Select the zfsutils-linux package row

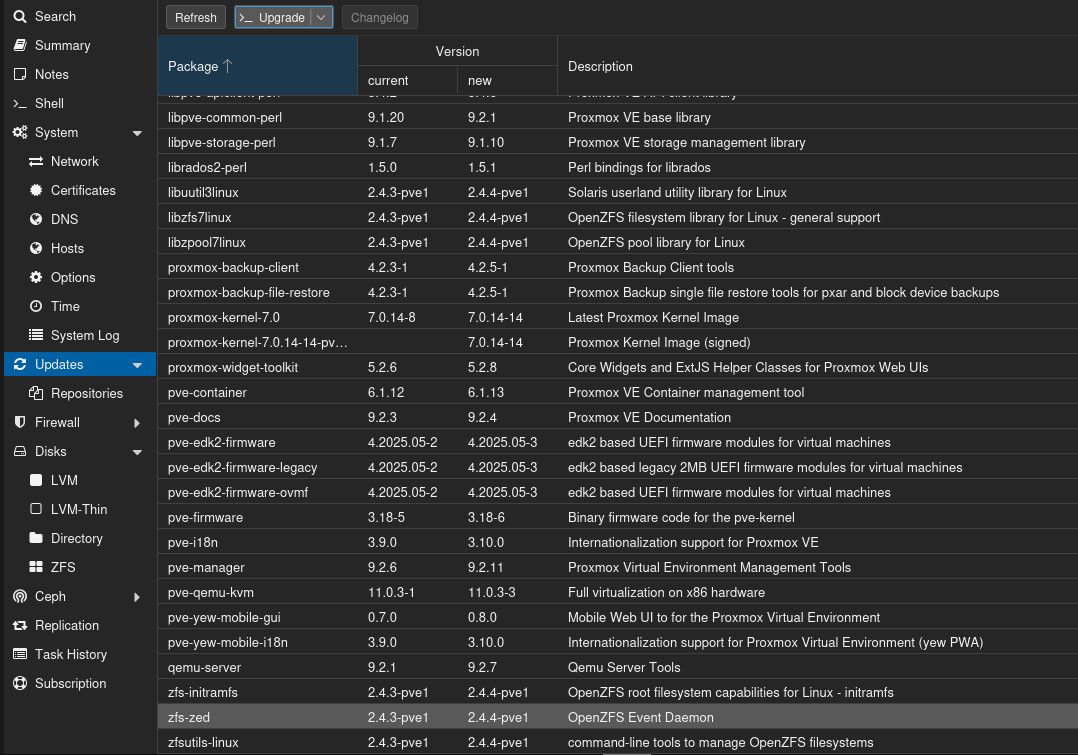tap(617, 742)
